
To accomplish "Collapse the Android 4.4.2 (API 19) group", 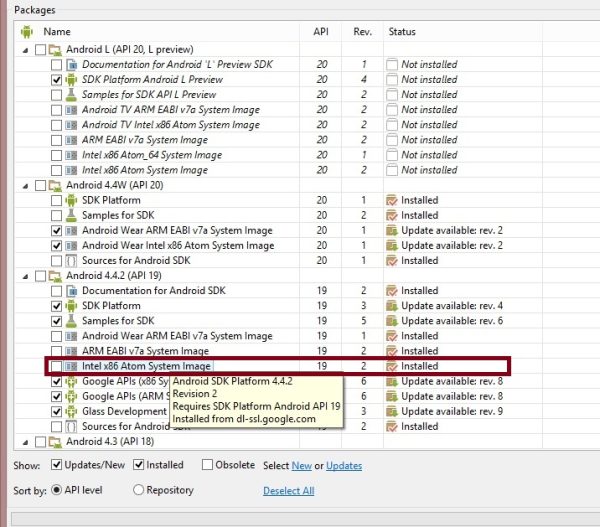I will [x=24, y=276].
